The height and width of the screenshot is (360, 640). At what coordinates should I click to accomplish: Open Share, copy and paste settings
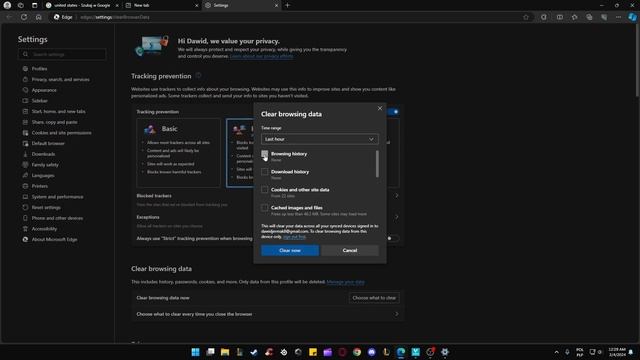pyautogui.click(x=54, y=122)
